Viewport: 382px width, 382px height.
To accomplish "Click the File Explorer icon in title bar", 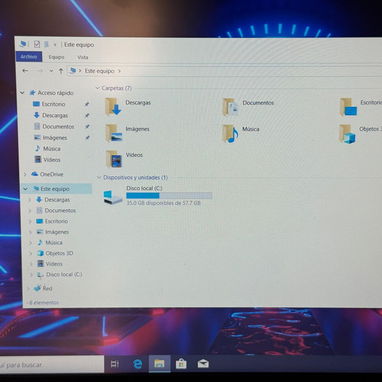I will point(23,44).
